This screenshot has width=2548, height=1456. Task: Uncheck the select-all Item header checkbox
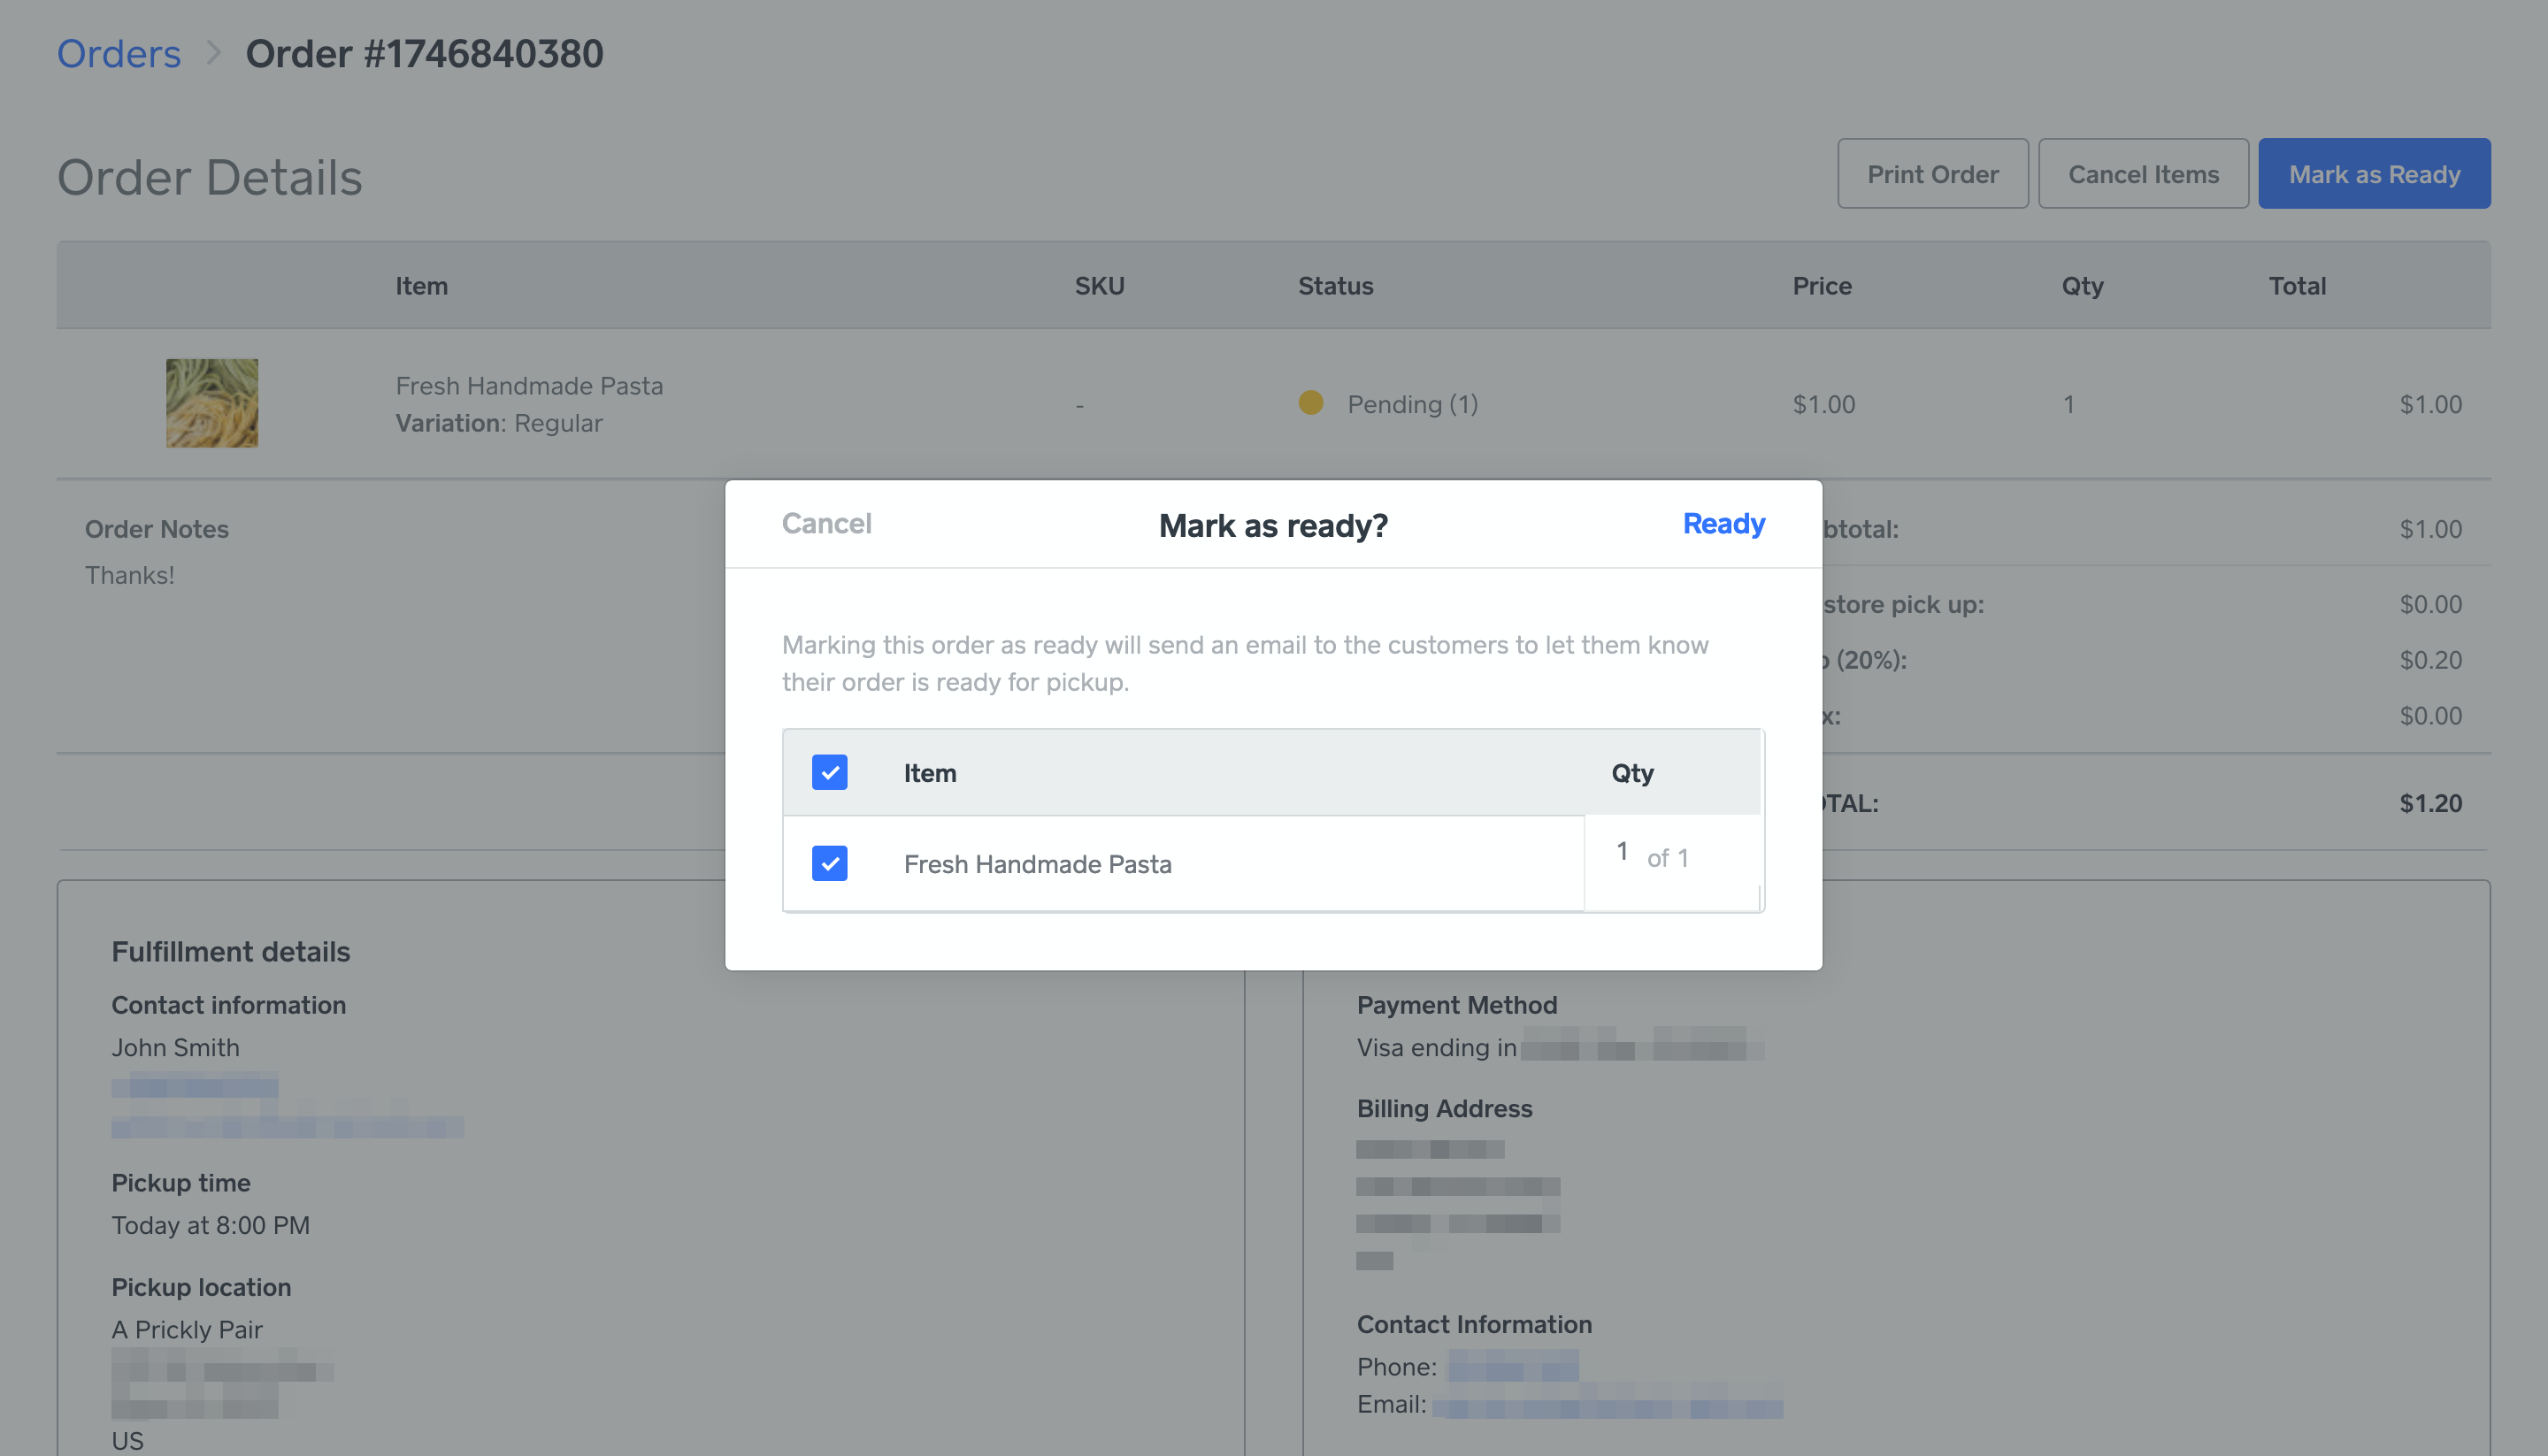coord(829,772)
